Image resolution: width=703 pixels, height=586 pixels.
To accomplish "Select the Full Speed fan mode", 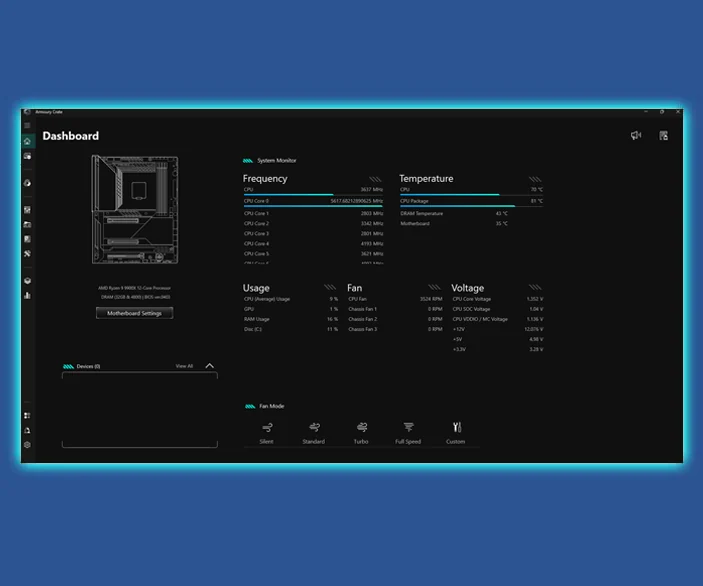I will pyautogui.click(x=408, y=433).
